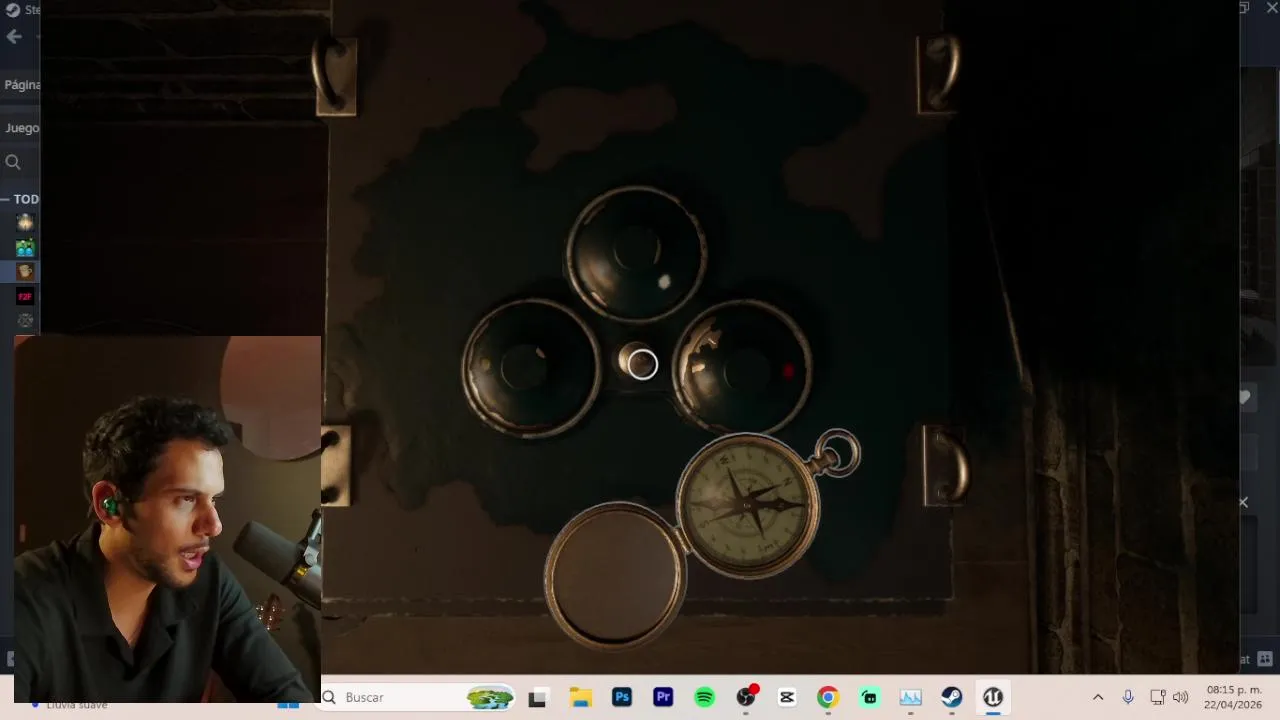Open the green robot app on the taskbar

[869, 698]
